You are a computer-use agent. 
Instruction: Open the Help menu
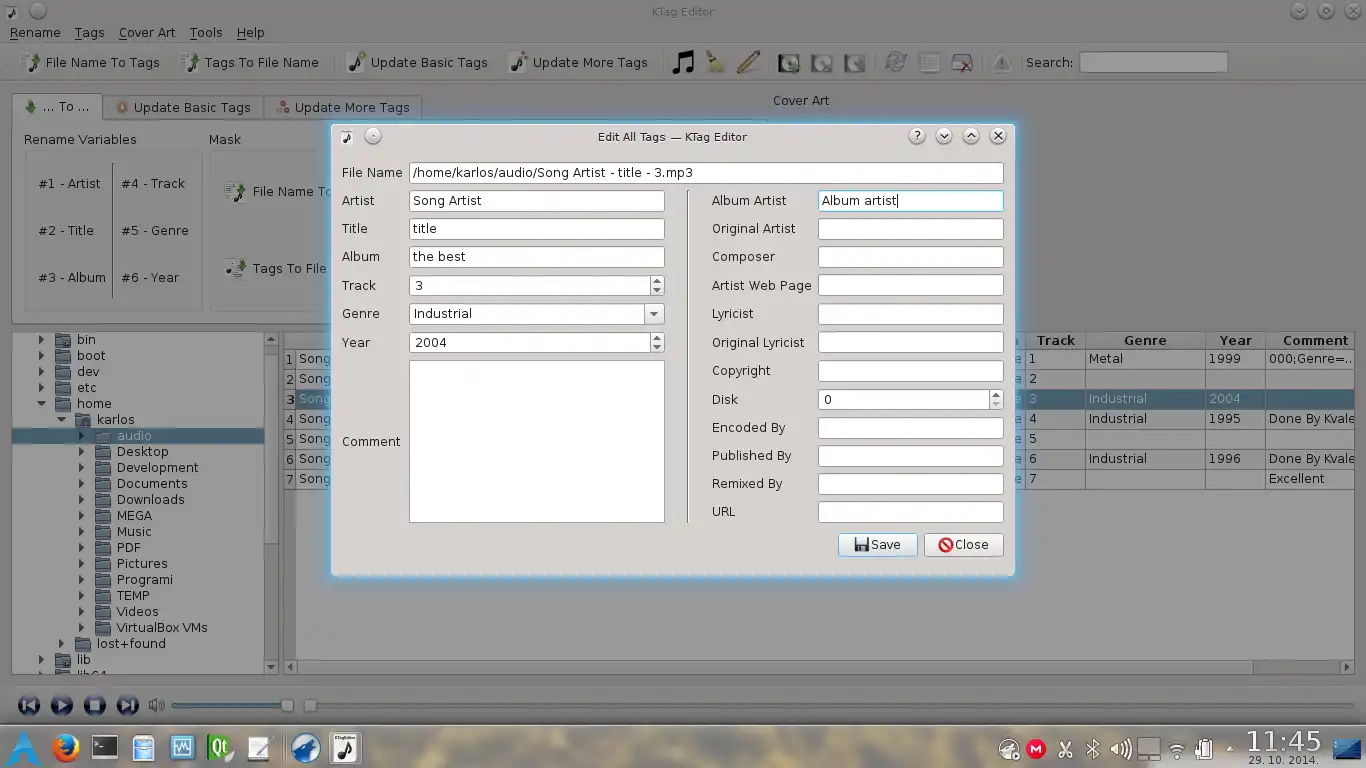(250, 32)
